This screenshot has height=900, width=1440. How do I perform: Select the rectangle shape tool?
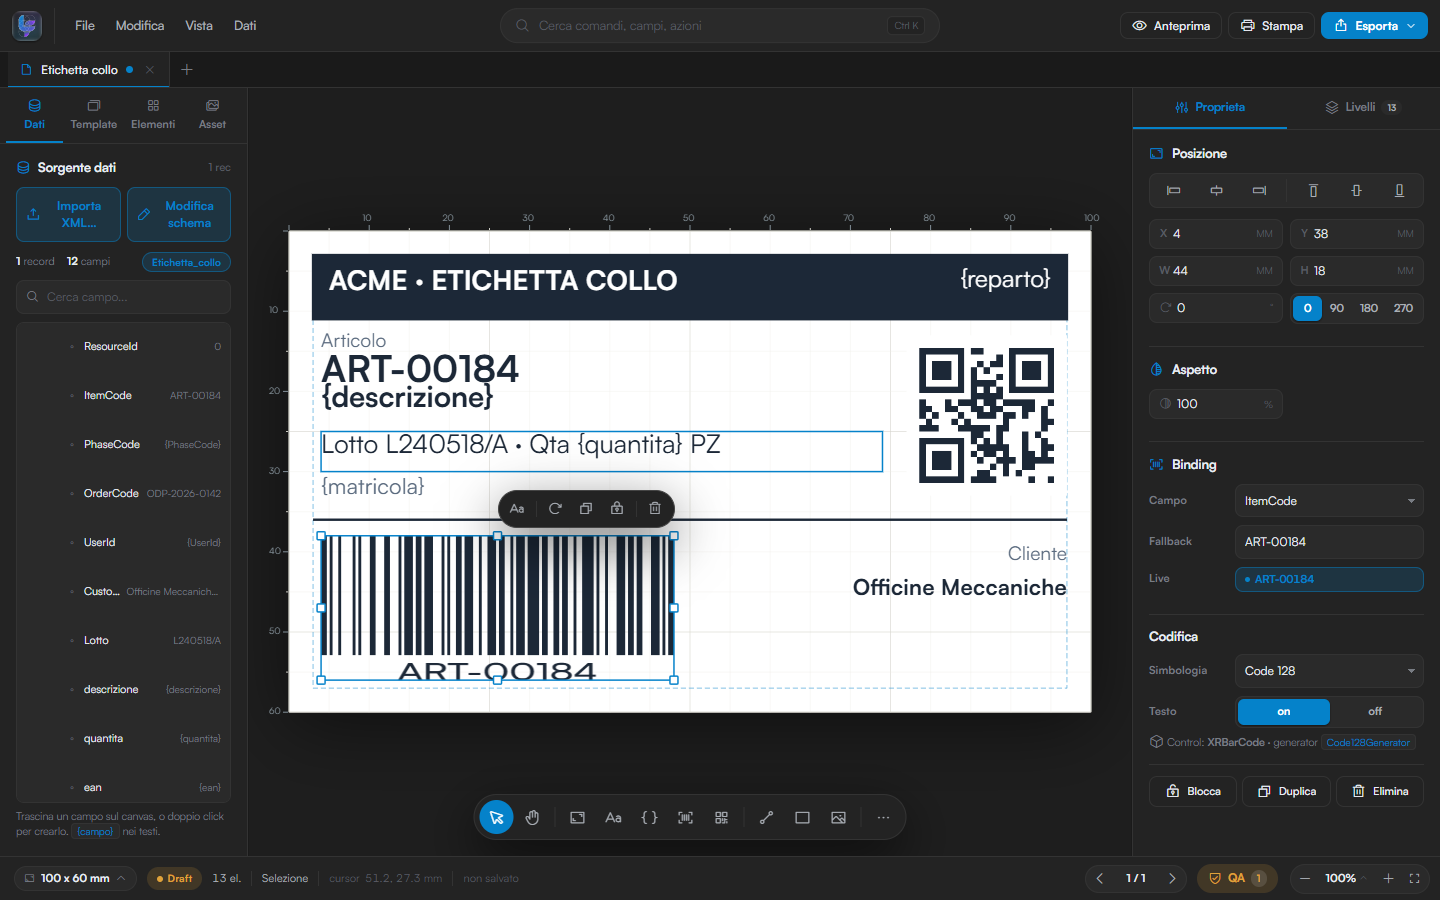click(x=802, y=817)
